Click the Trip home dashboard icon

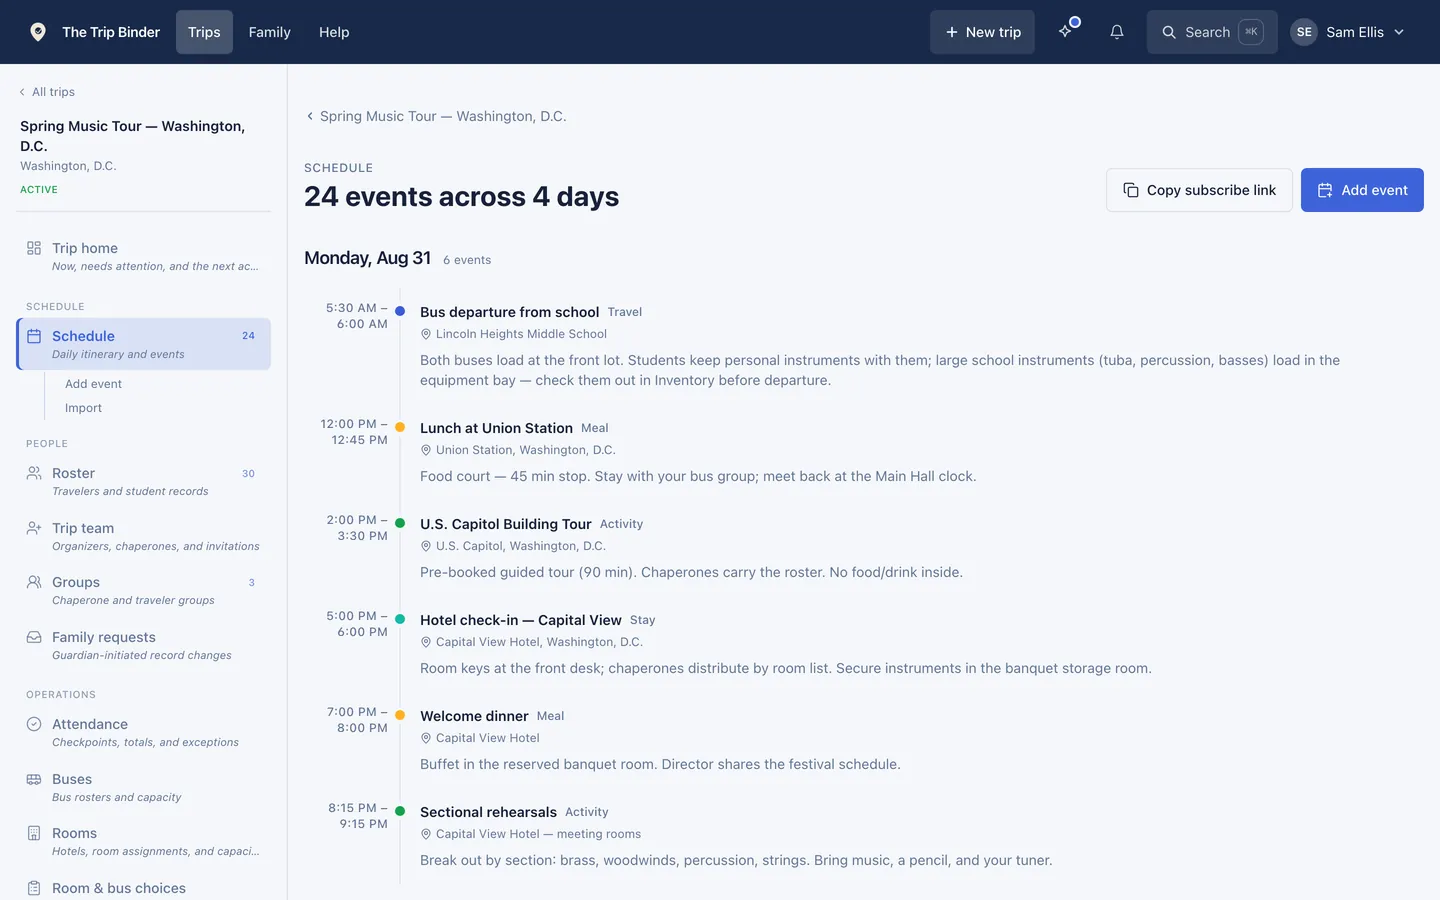(x=34, y=248)
